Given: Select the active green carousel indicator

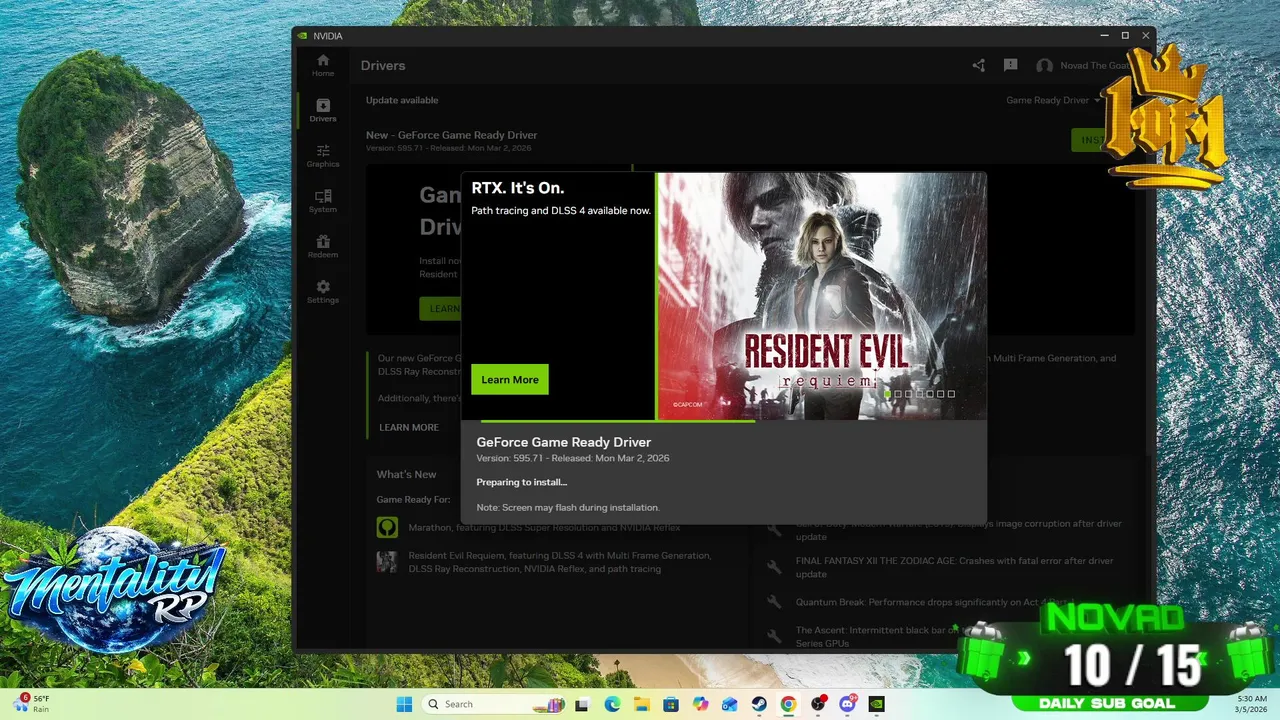Looking at the screenshot, I should tap(887, 394).
